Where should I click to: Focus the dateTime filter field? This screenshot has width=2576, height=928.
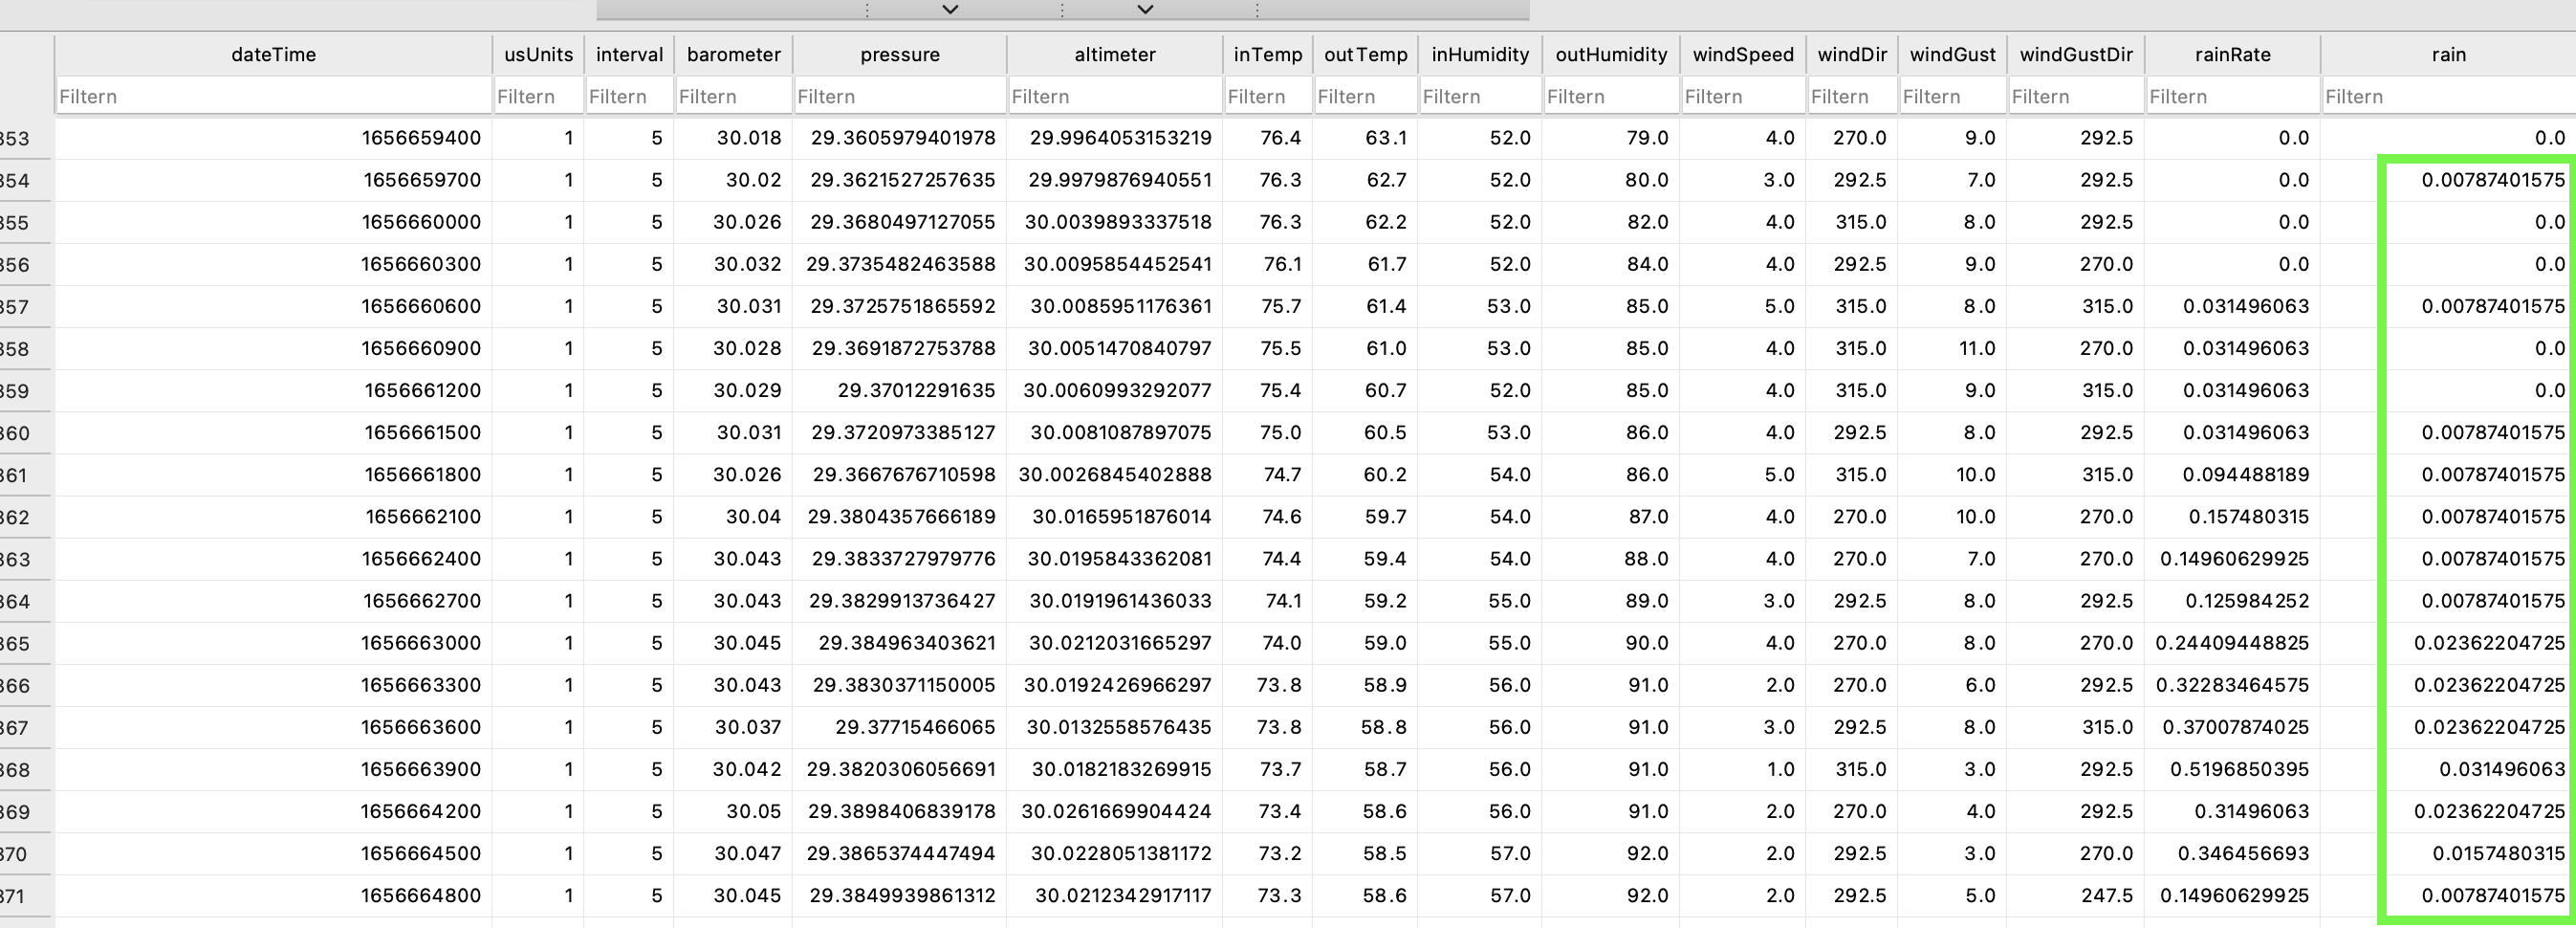pos(273,96)
